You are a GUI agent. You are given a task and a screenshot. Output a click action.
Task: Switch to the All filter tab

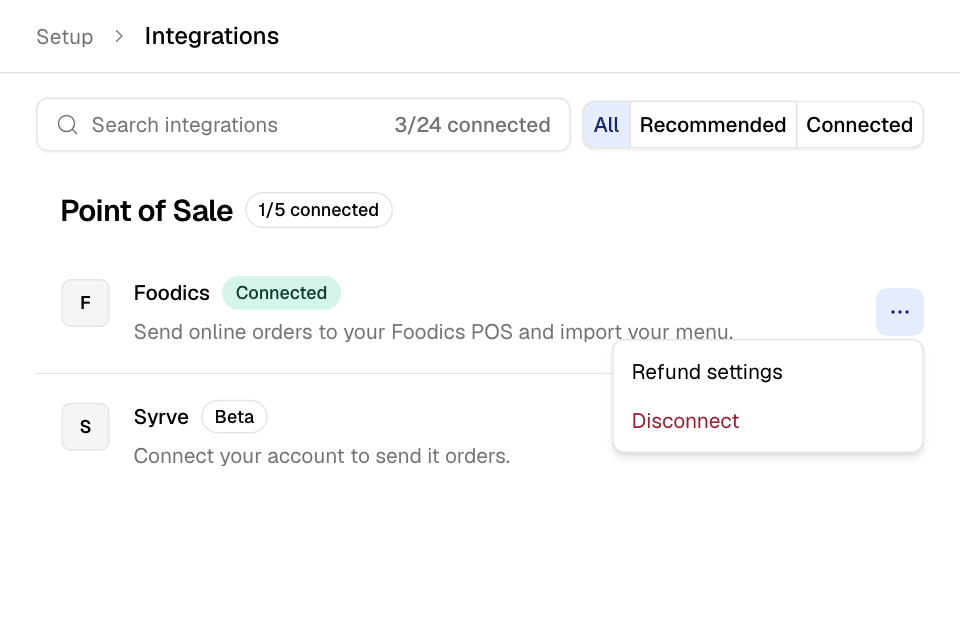click(606, 125)
